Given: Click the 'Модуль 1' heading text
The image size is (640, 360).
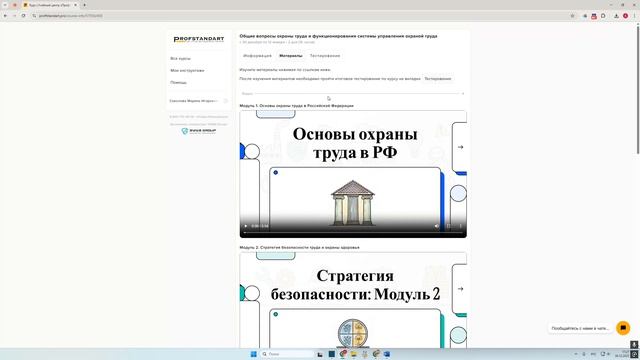Looking at the screenshot, I should [296, 106].
